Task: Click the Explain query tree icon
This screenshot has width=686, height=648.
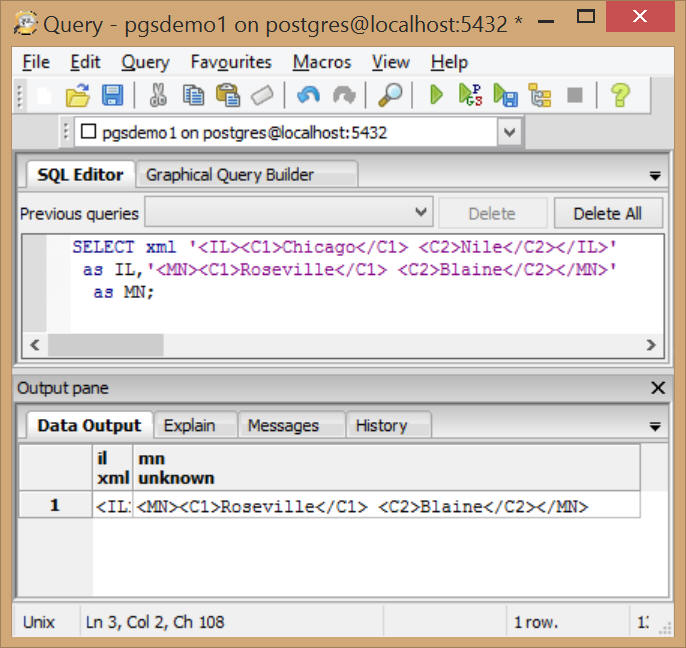Action: [x=540, y=95]
